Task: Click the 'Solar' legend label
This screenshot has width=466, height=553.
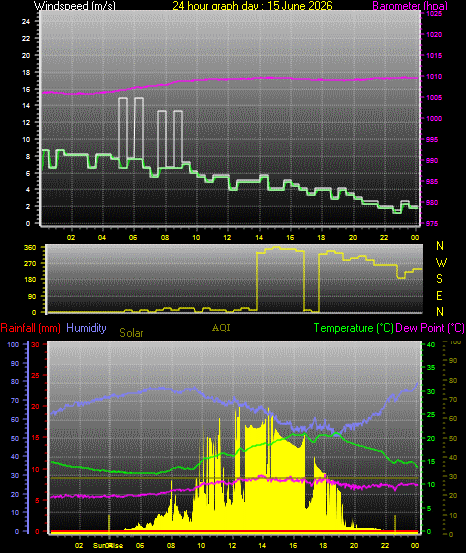Action: pos(131,333)
